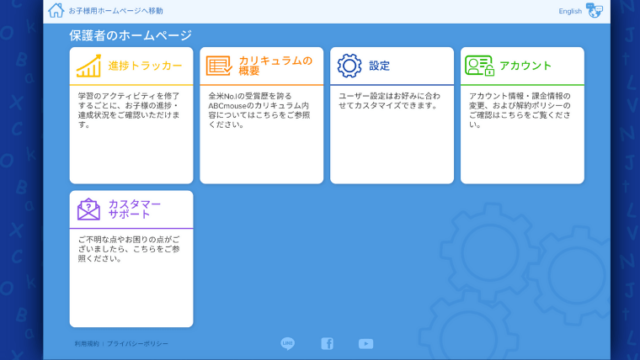Open the プライバシーポリシー footer link
The width and height of the screenshot is (640, 360).
(137, 344)
